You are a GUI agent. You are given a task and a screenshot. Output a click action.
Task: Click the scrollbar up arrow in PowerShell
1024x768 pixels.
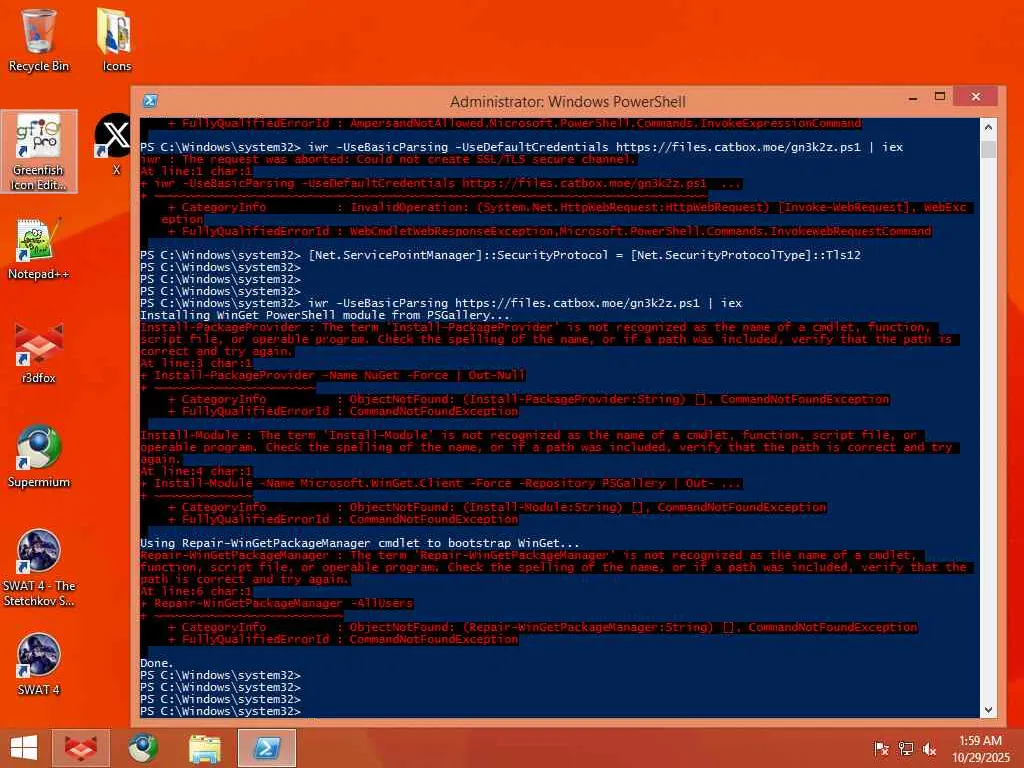coord(988,127)
